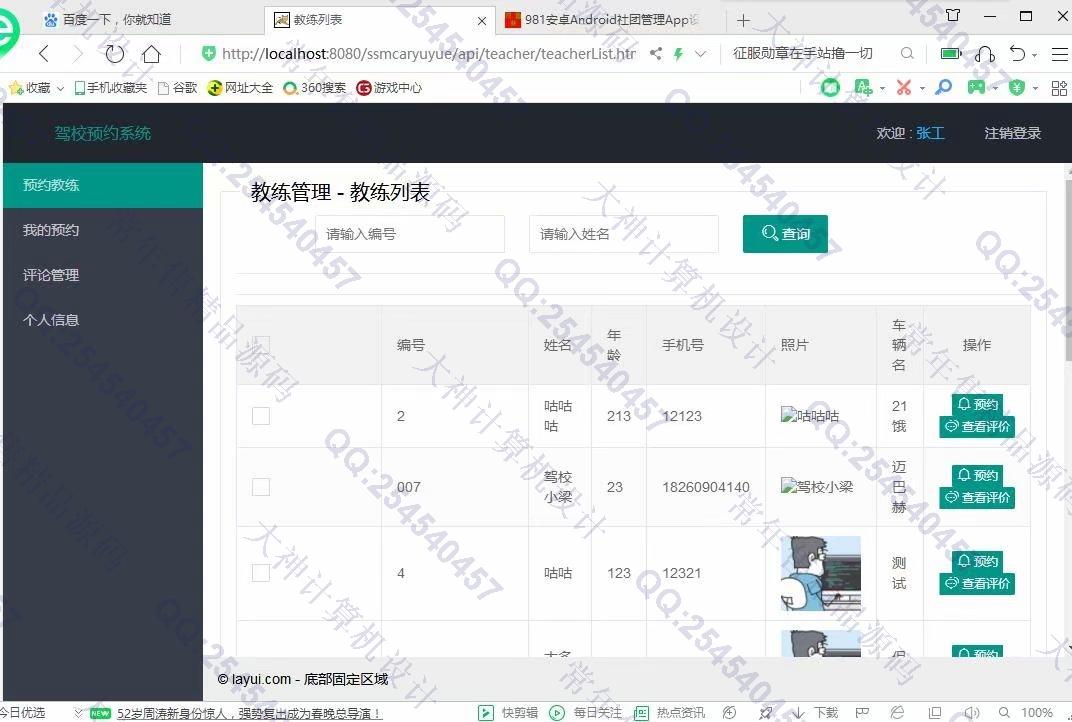
Task: Open 下载 downloads in status bar
Action: (x=815, y=712)
